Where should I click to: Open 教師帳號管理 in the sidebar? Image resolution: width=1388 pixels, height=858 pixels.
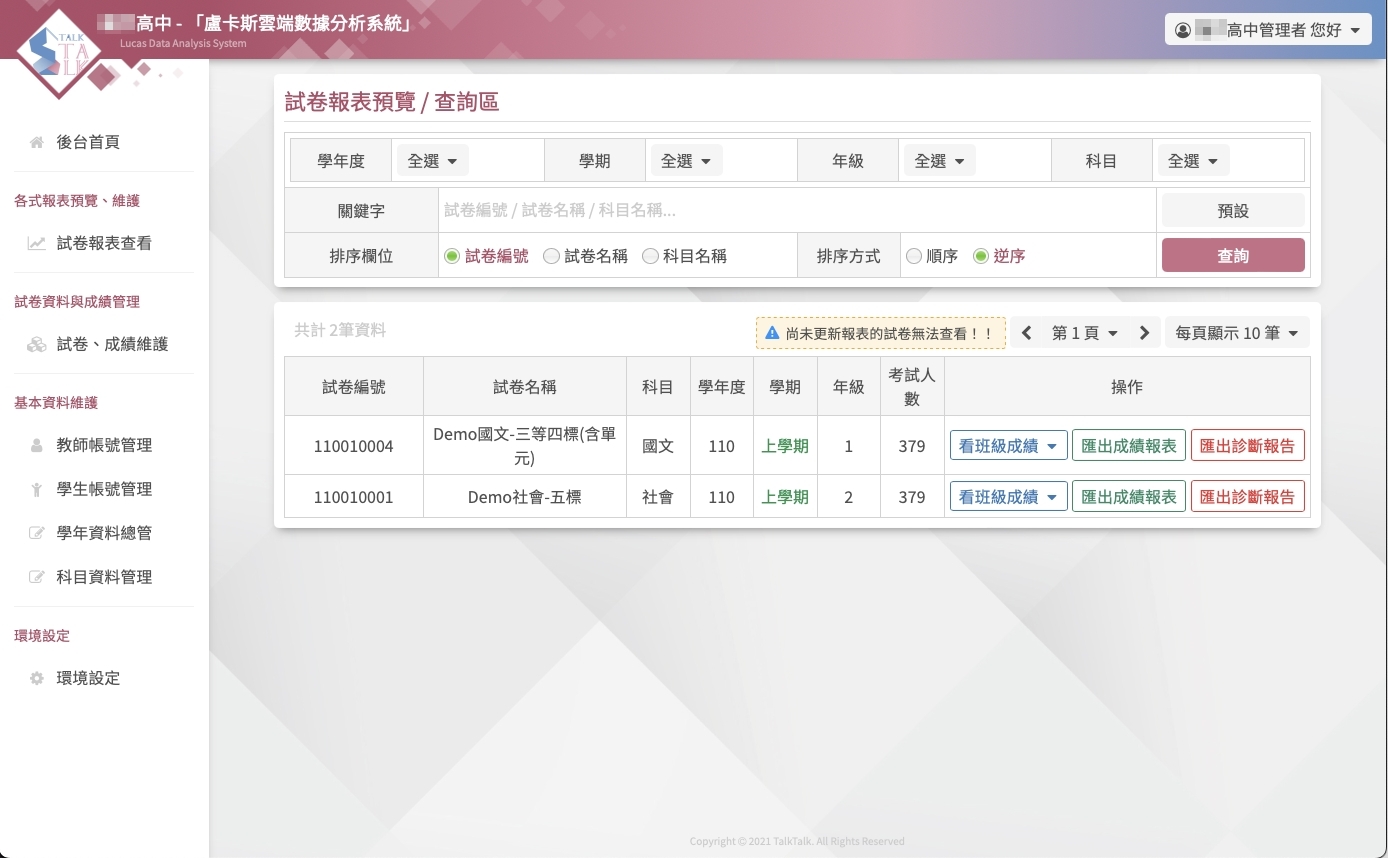104,445
